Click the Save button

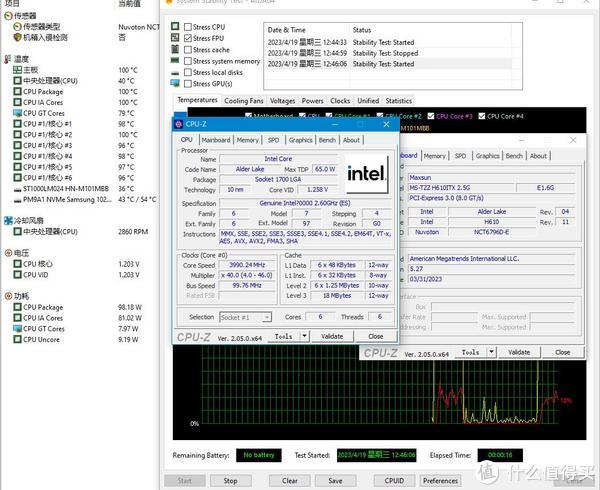tap(335, 481)
